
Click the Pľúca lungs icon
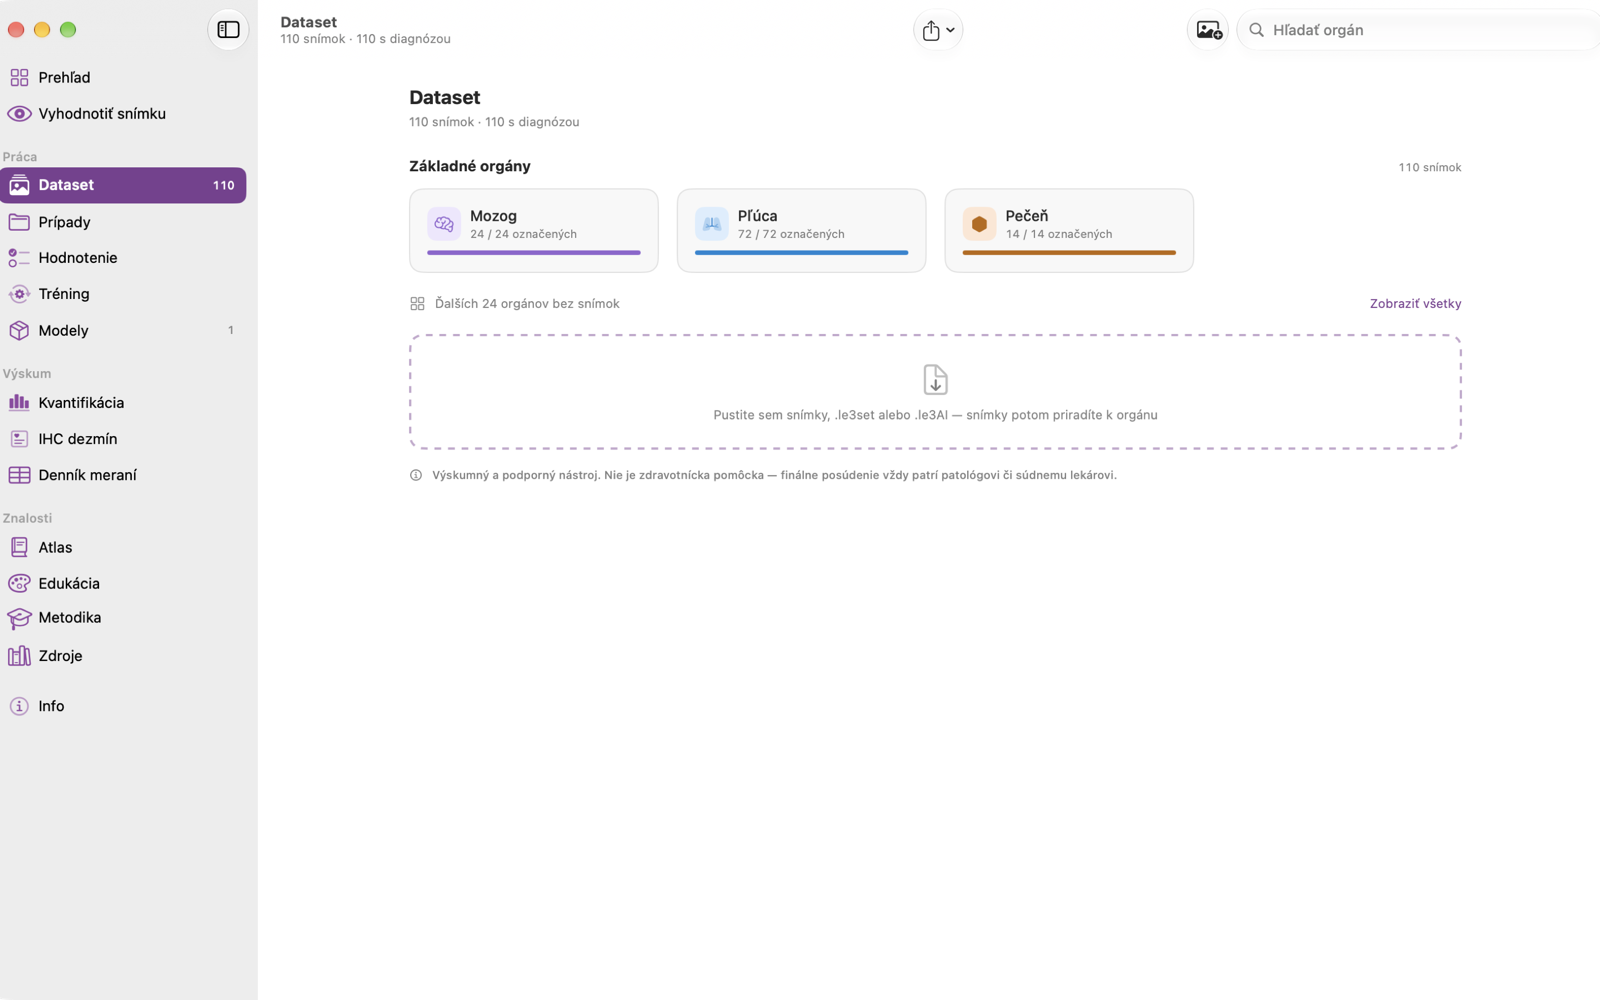[x=711, y=224]
